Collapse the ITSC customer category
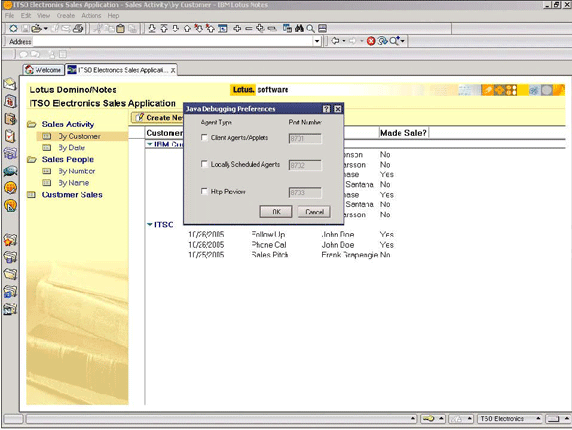The height and width of the screenshot is (430, 572). pos(150,224)
